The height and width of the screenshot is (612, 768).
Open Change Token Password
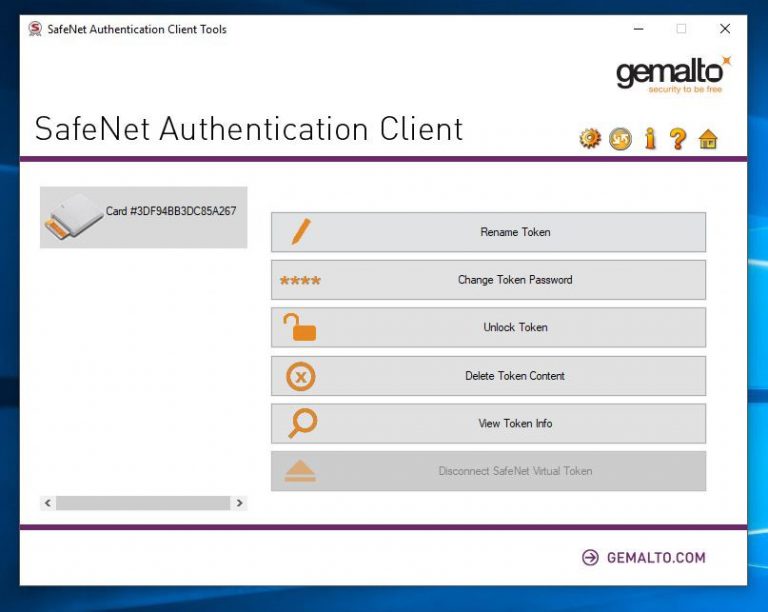coord(488,280)
